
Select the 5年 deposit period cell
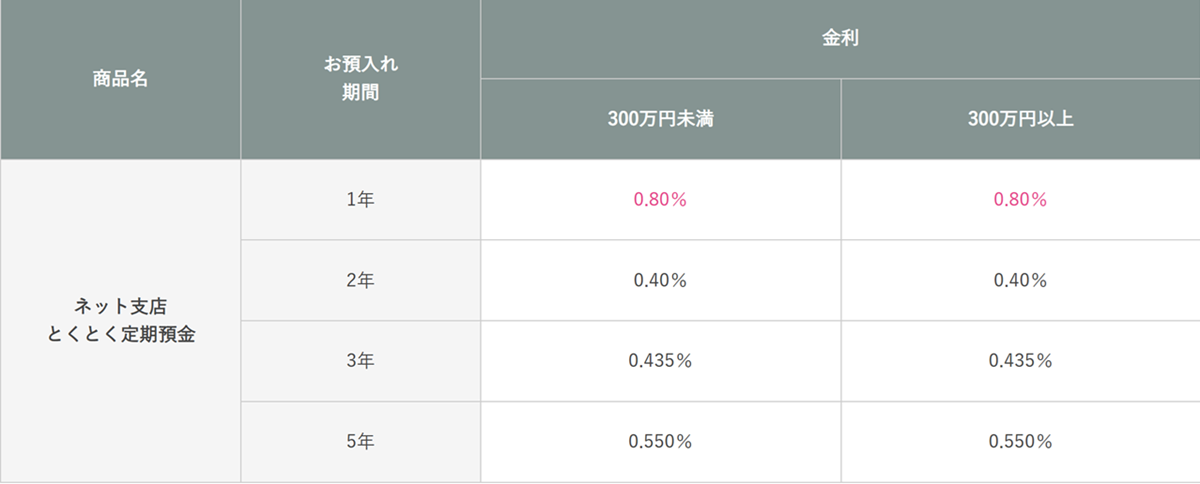click(360, 441)
